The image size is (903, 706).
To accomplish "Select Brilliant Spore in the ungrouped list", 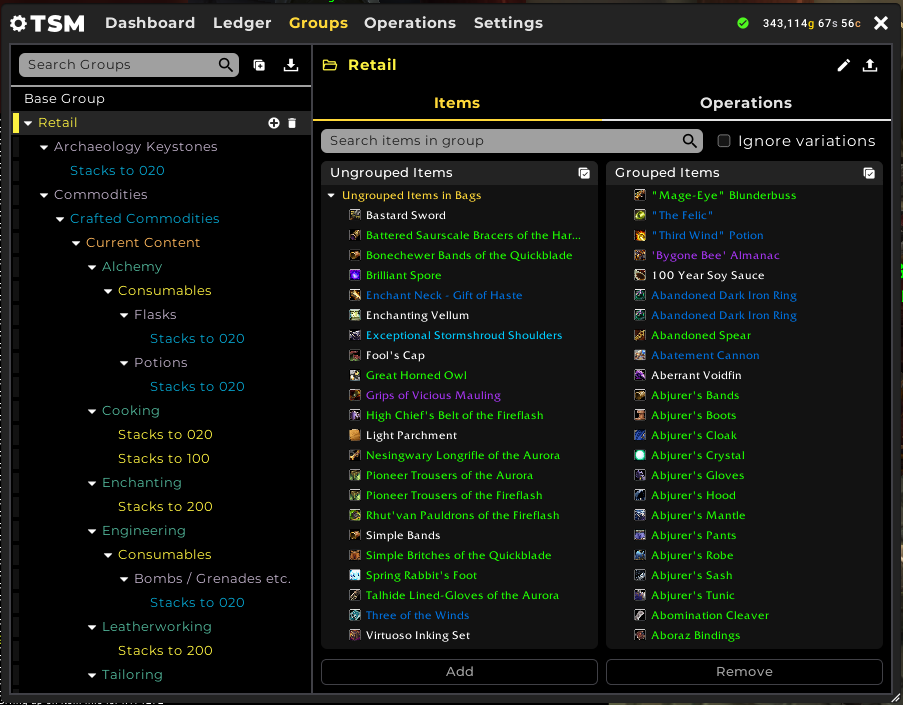I will [403, 275].
